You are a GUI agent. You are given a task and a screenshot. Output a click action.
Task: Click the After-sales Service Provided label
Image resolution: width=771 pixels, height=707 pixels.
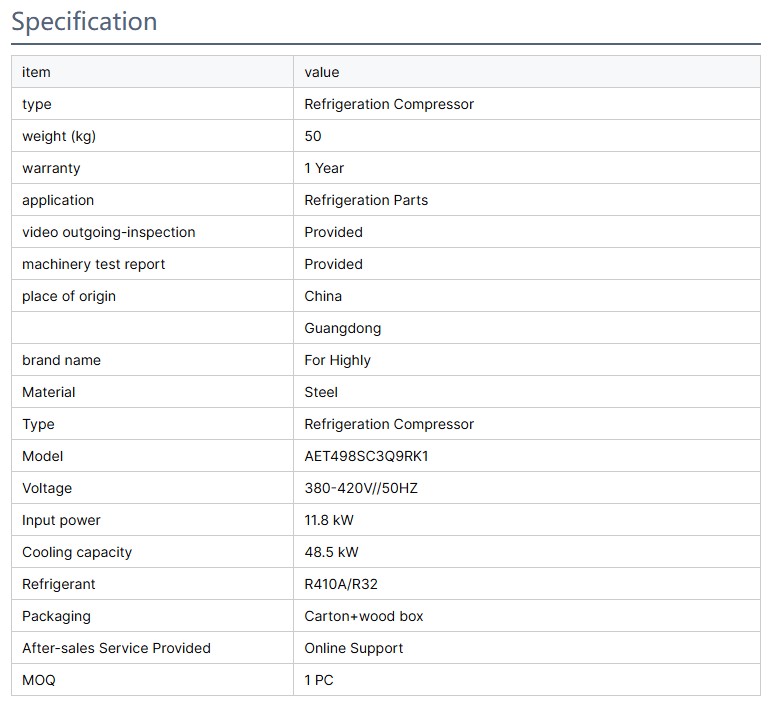tap(116, 648)
